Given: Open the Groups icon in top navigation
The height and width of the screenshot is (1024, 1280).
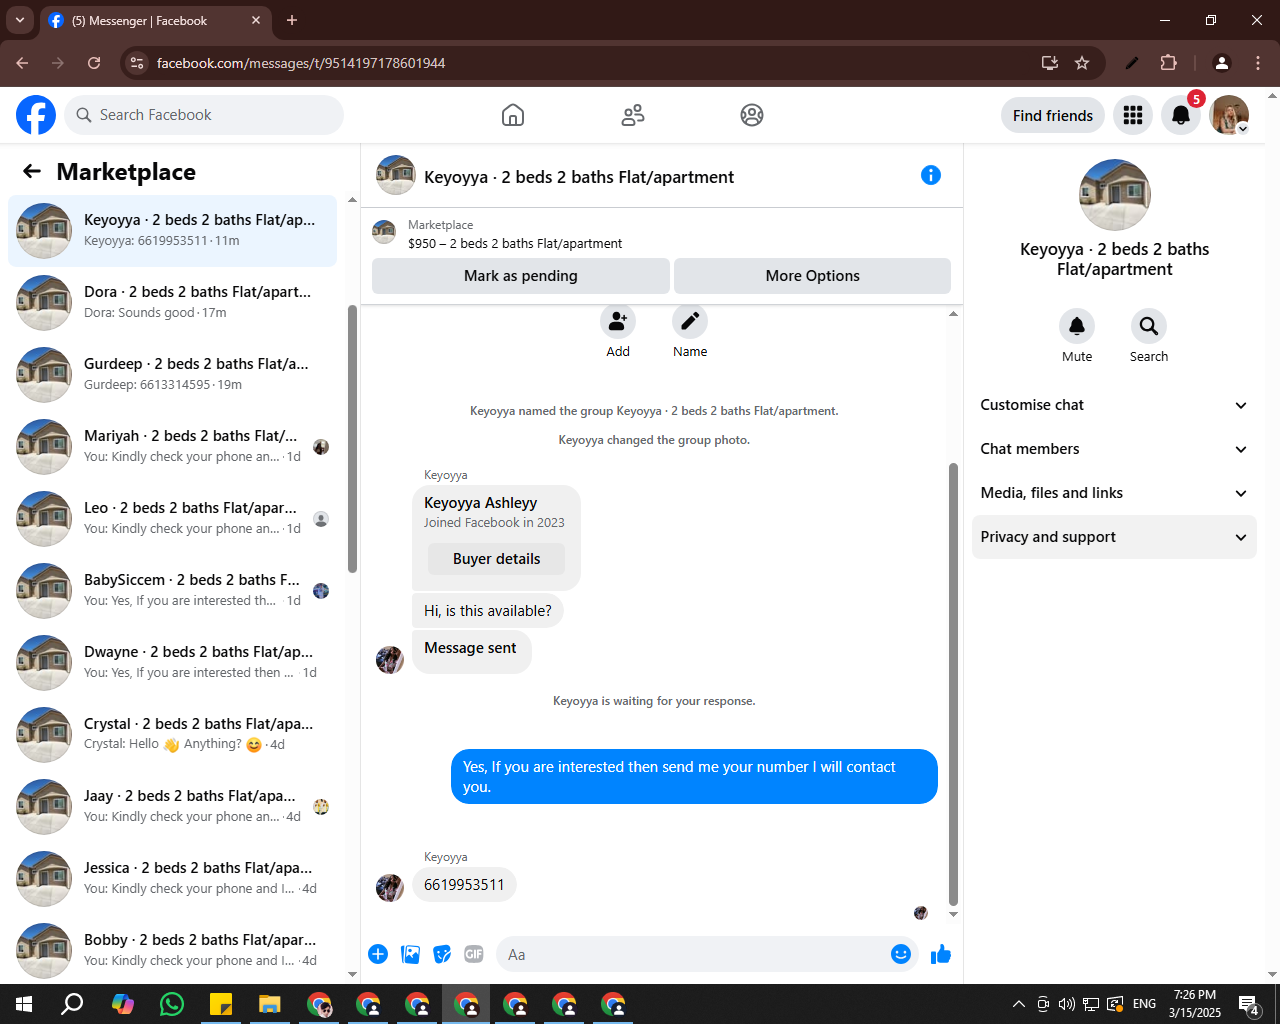Looking at the screenshot, I should point(752,115).
